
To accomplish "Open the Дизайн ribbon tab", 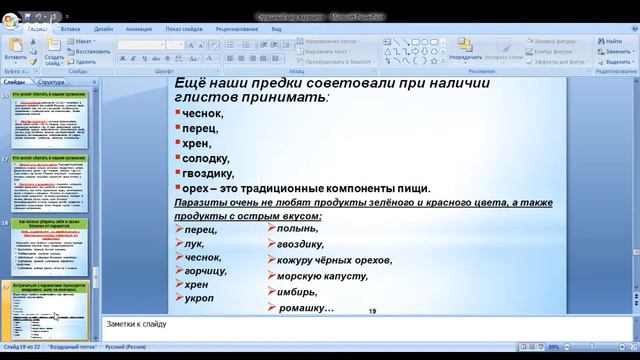I will pyautogui.click(x=103, y=29).
